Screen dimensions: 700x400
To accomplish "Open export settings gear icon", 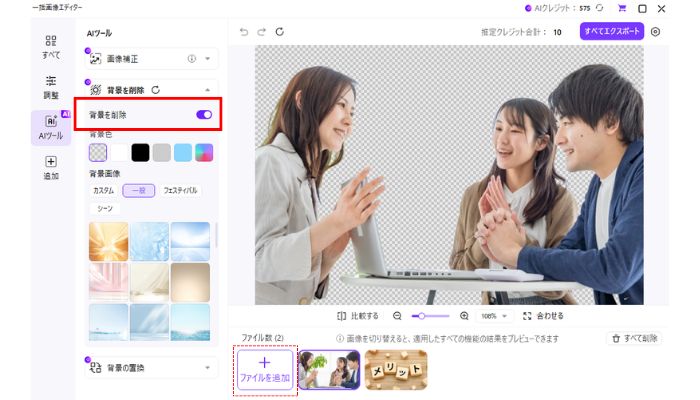I will 656,32.
